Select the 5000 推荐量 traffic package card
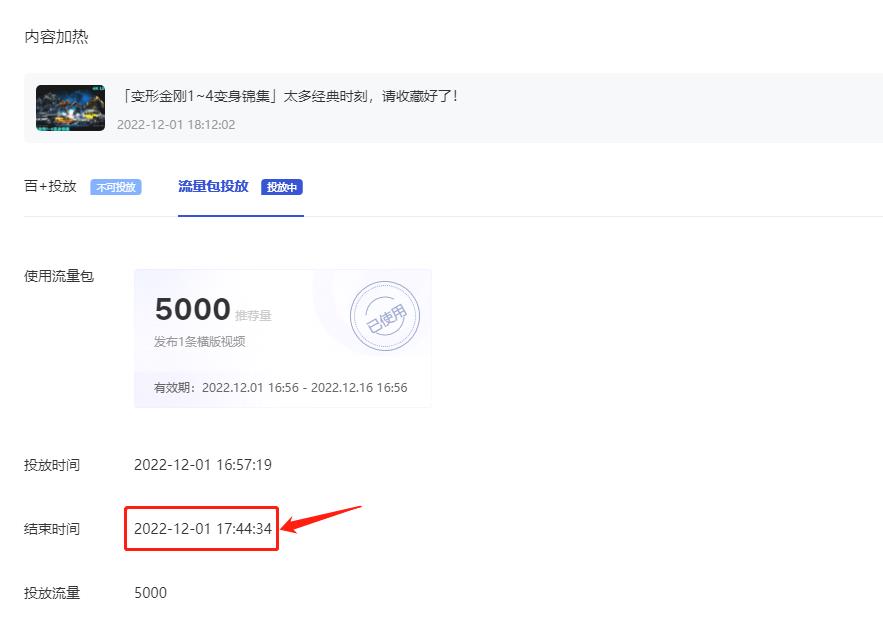 click(x=282, y=337)
